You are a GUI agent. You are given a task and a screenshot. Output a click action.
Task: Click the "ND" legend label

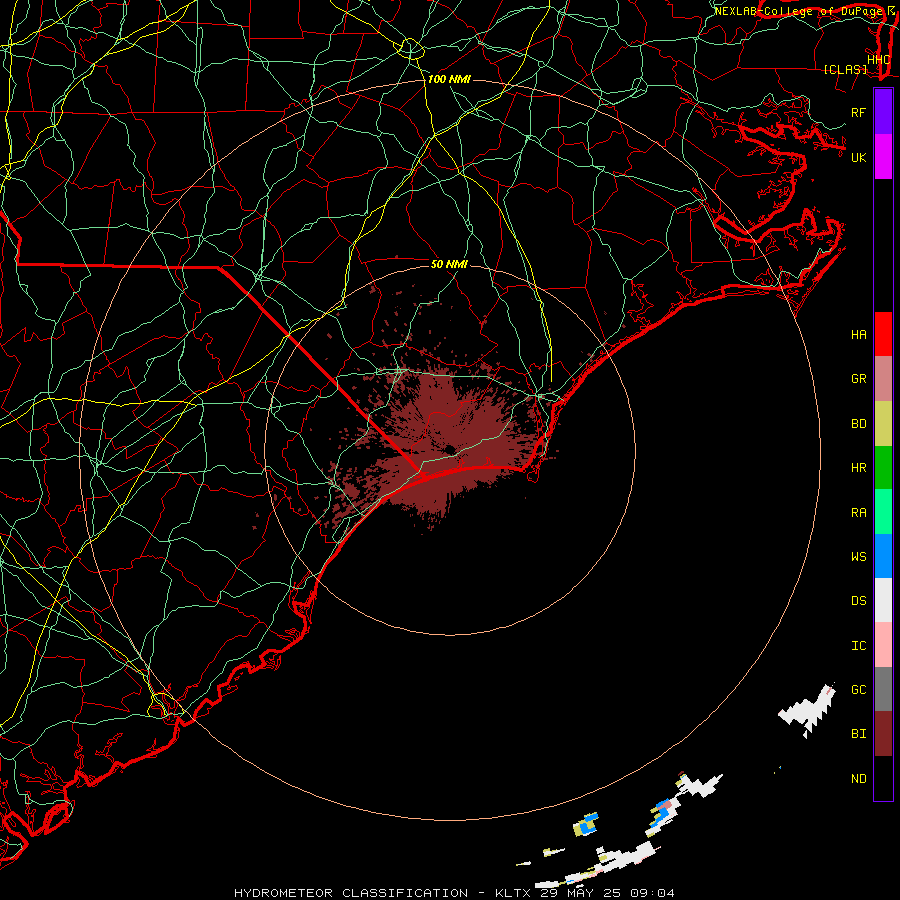(x=858, y=779)
